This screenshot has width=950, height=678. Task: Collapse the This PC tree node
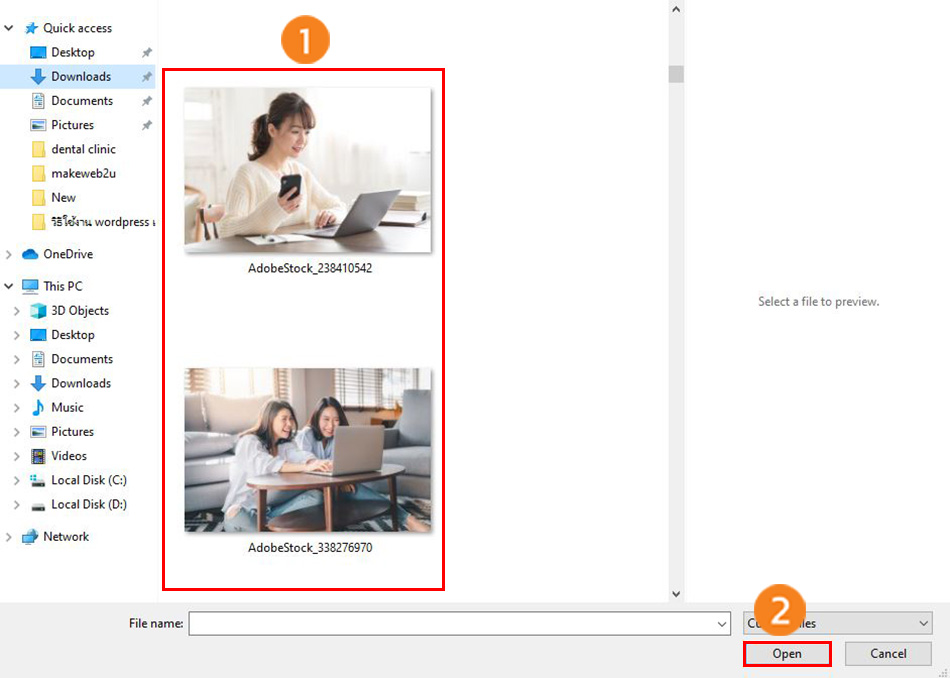[9, 286]
